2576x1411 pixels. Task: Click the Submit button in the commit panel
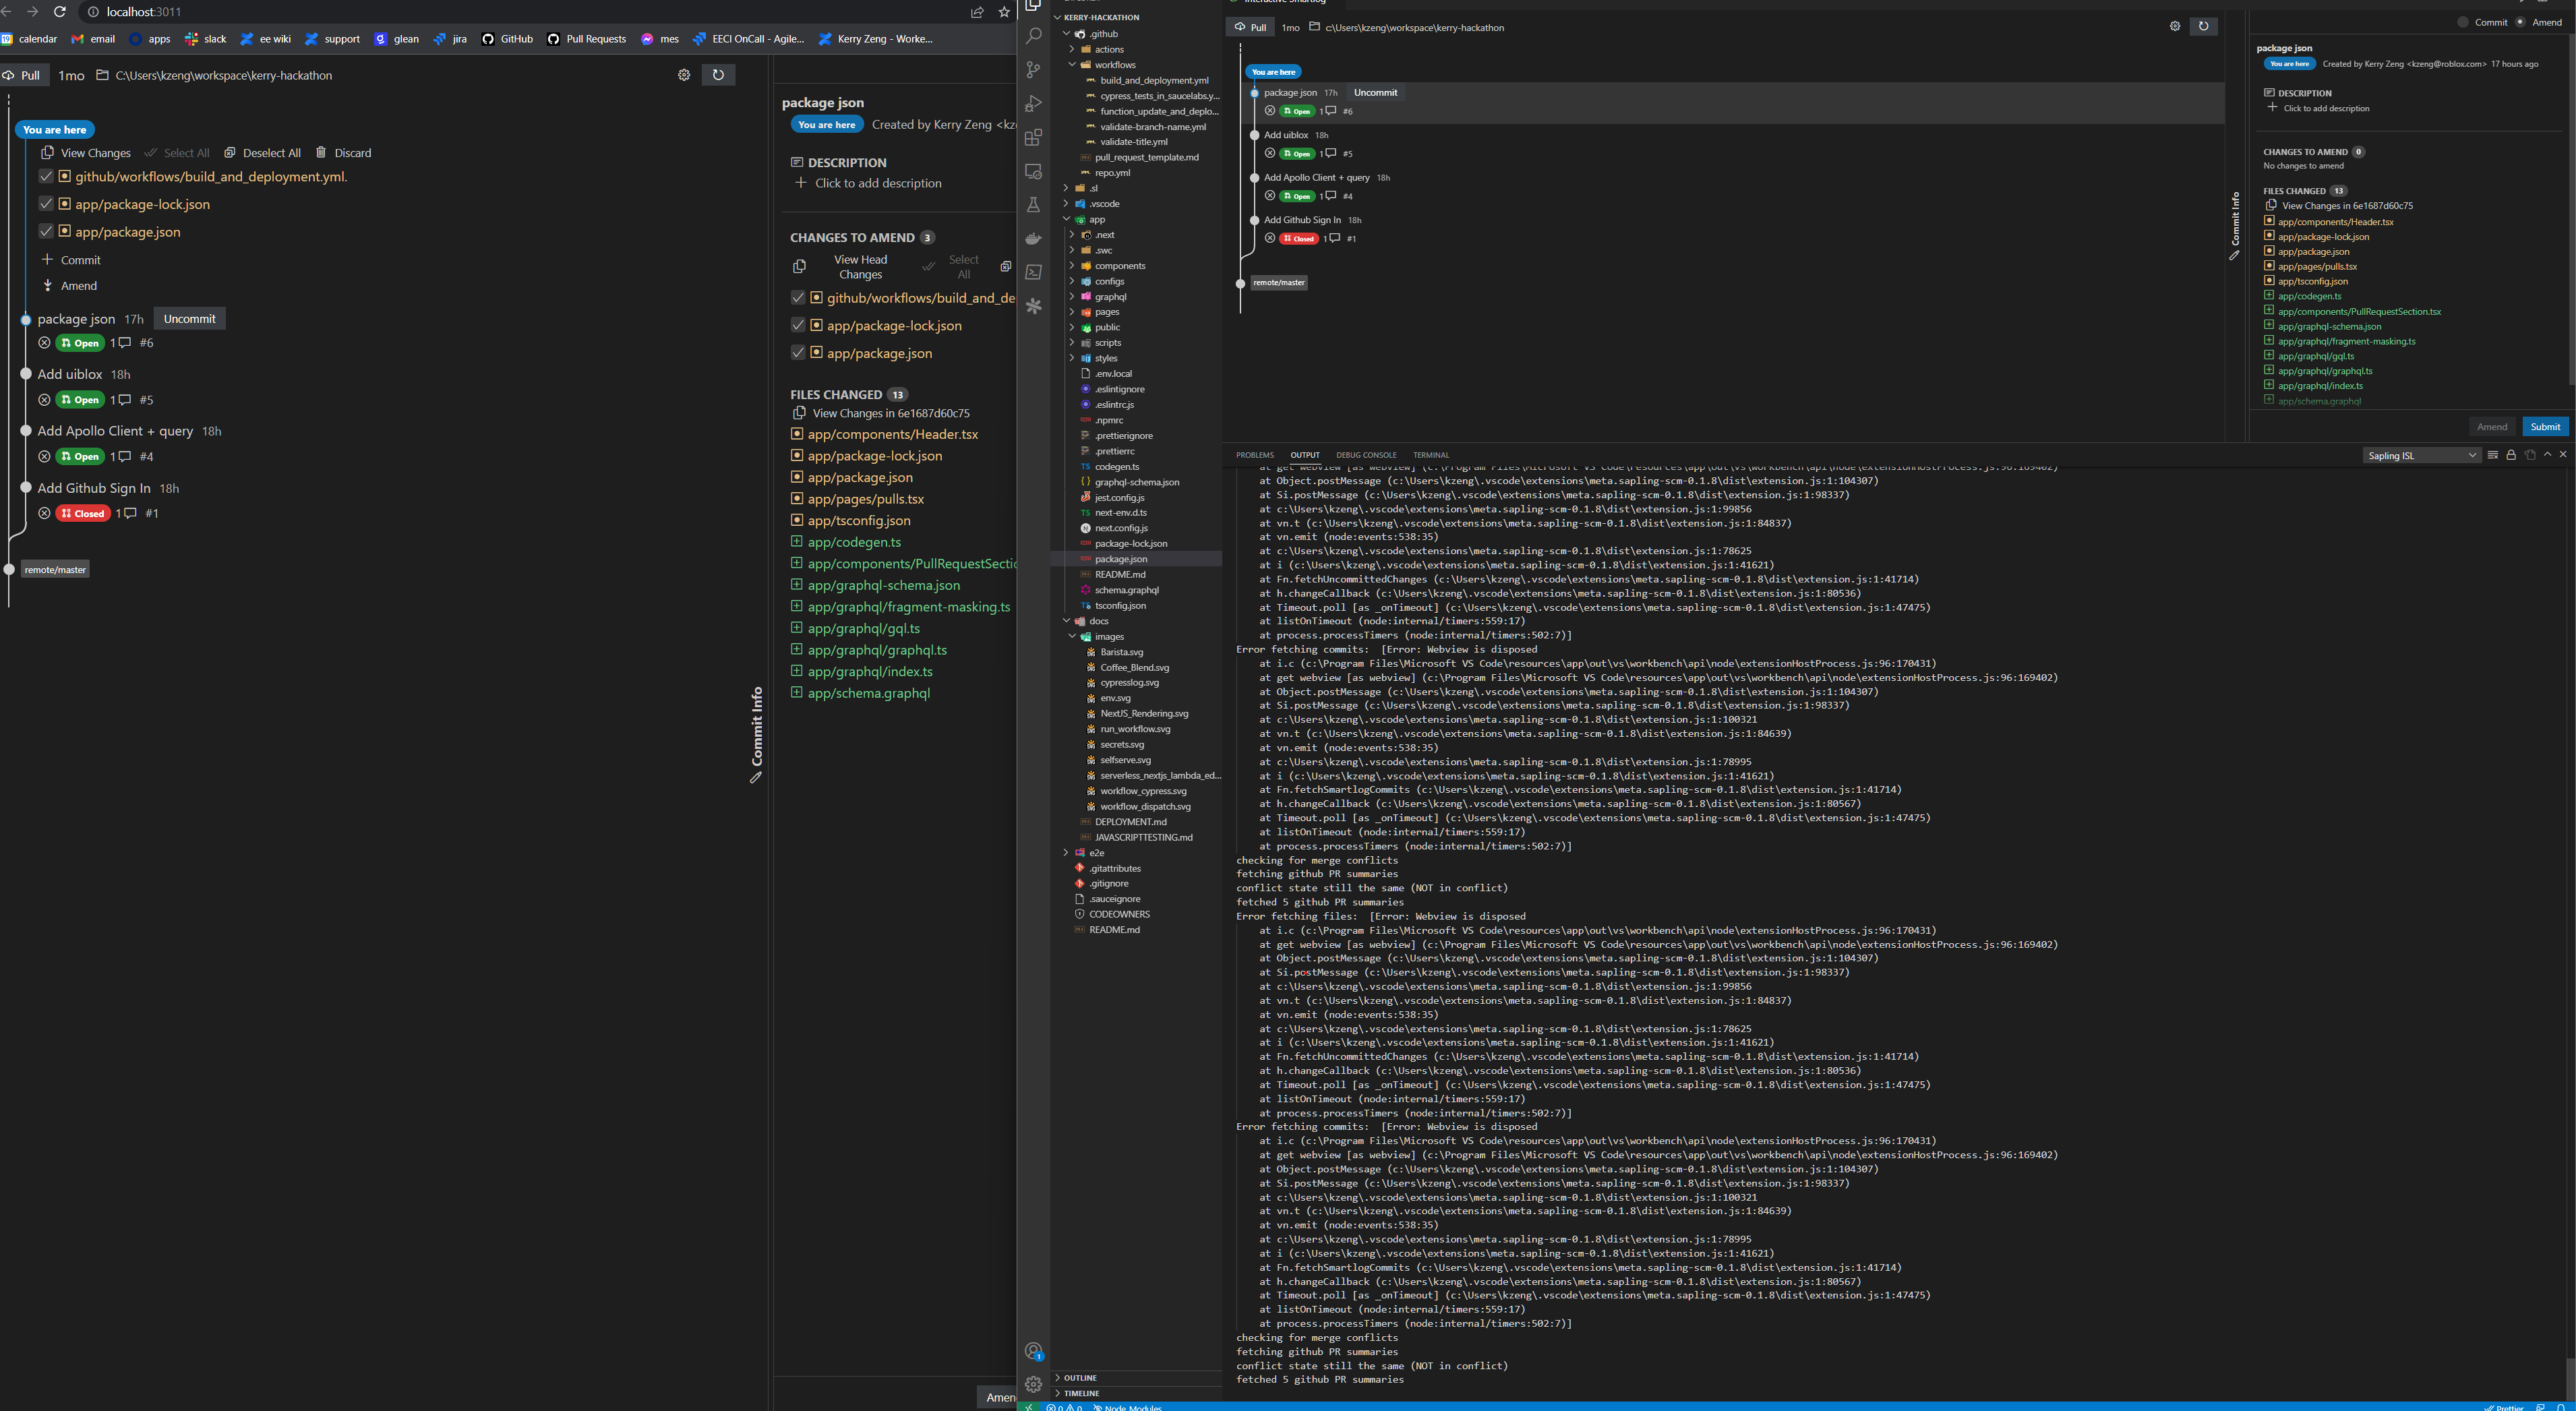2545,426
